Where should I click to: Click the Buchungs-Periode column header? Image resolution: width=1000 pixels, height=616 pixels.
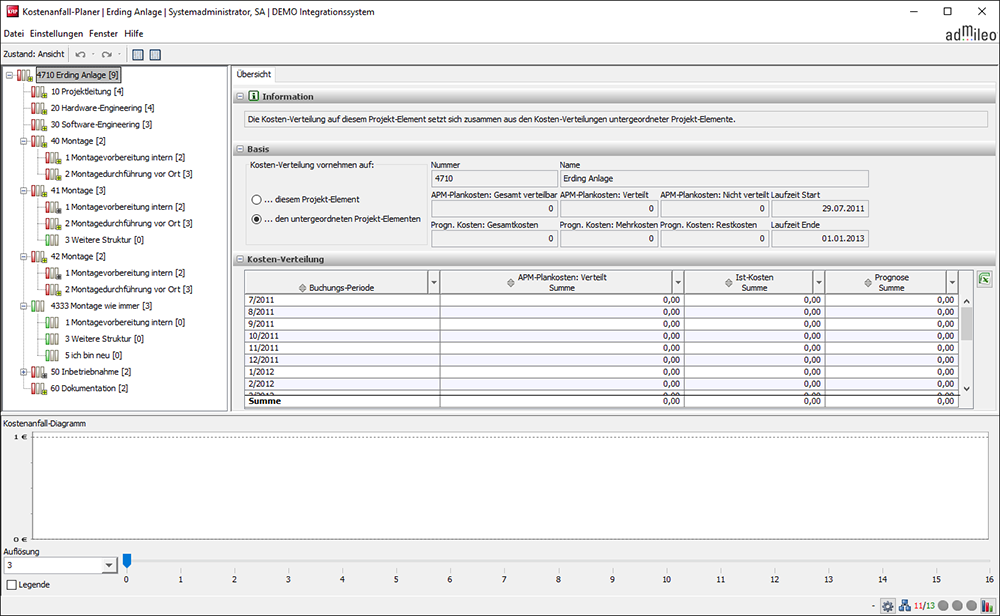click(x=337, y=282)
